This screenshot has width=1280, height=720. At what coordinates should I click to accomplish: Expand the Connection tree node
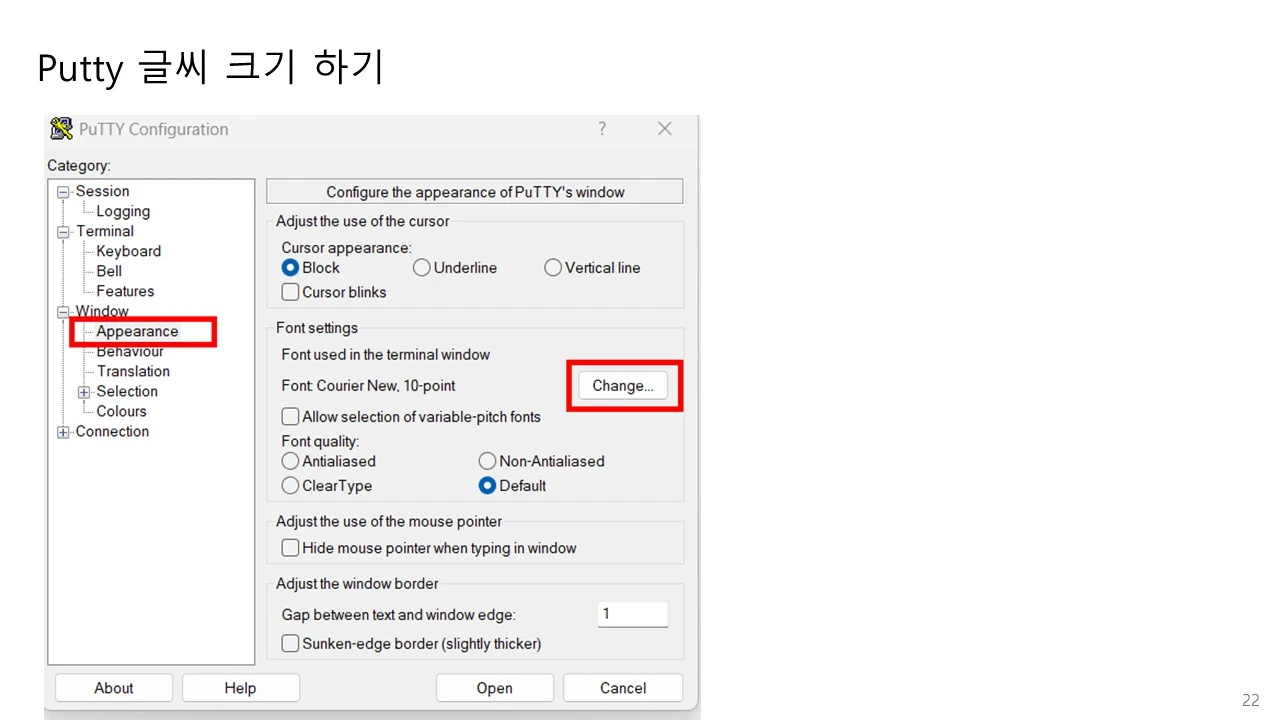coord(62,431)
